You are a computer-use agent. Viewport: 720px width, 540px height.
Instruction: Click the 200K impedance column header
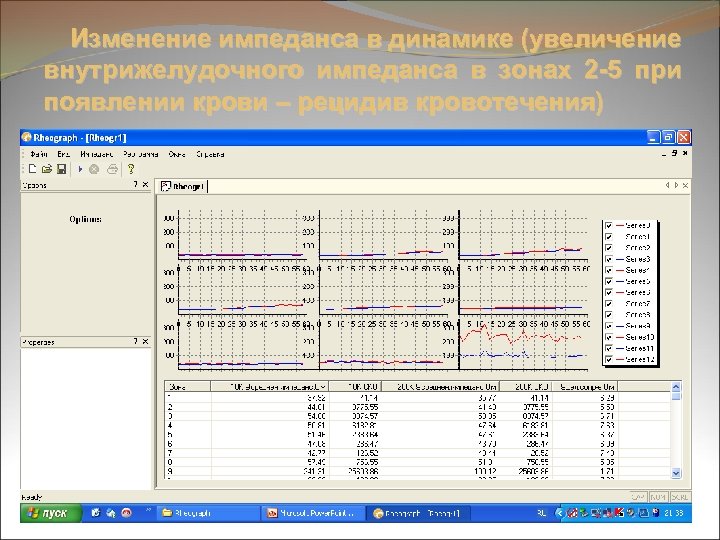click(x=440, y=387)
